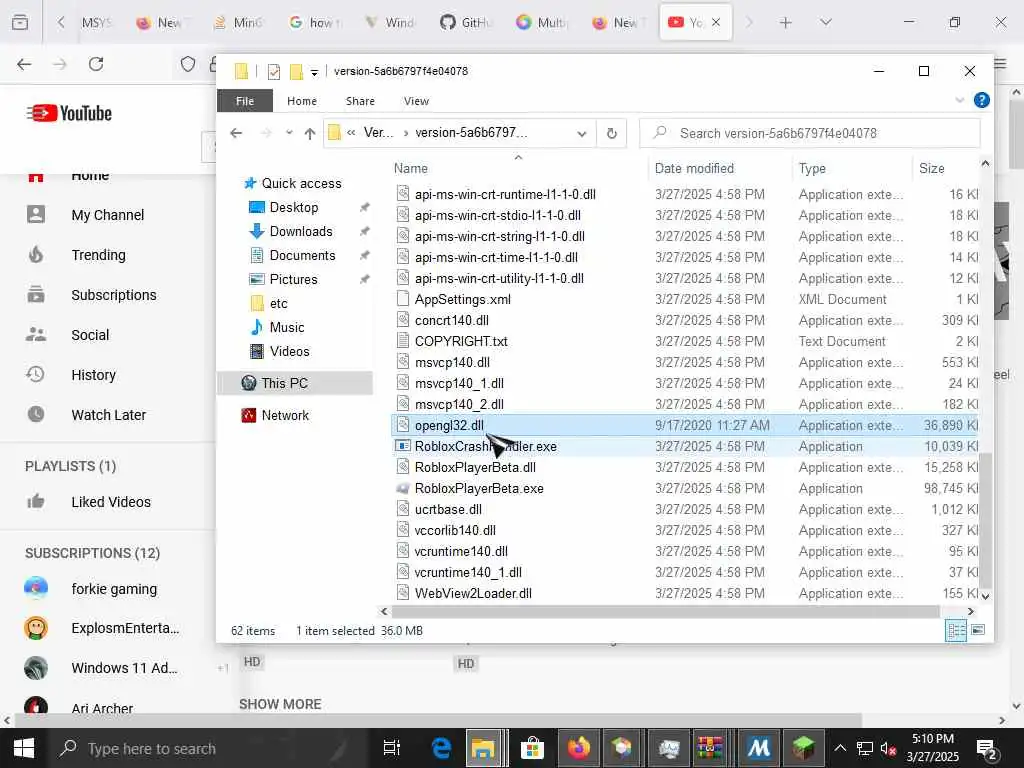This screenshot has height=768, width=1024.
Task: Go up one folder level arrow
Action: tap(310, 133)
